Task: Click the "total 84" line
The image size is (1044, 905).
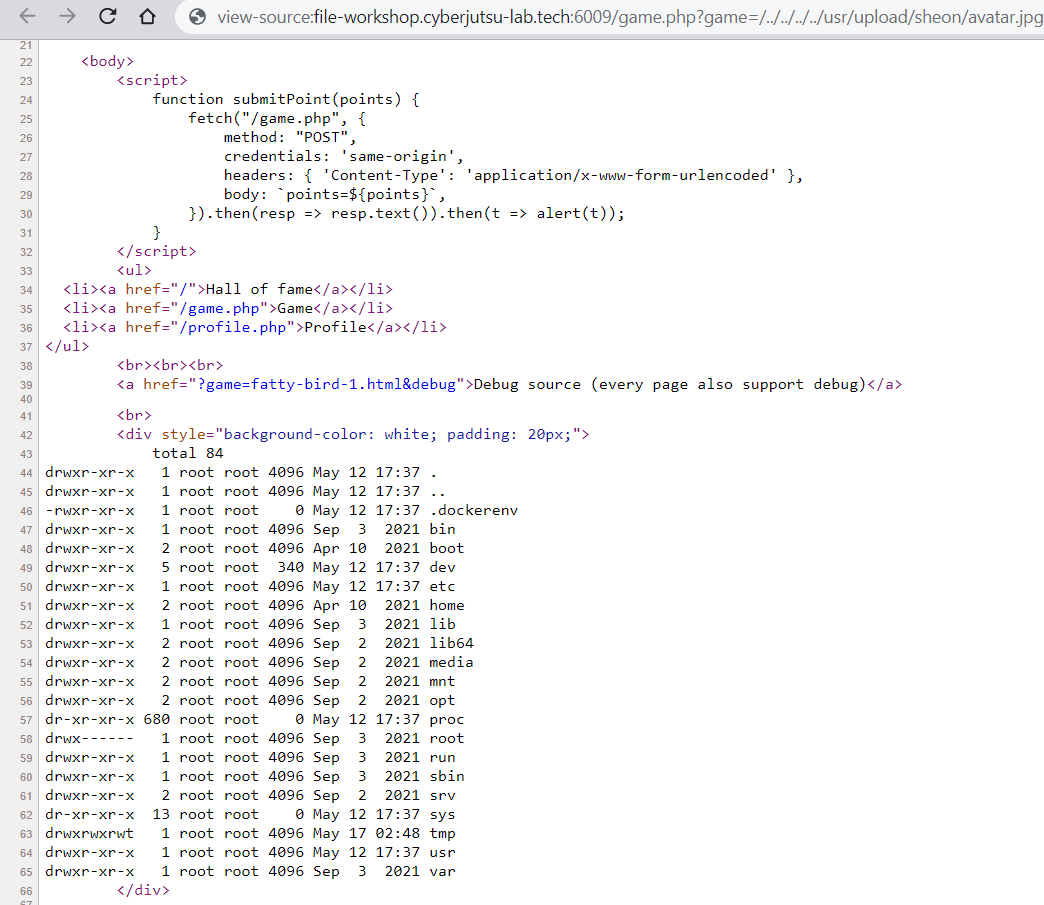Action: [x=188, y=453]
